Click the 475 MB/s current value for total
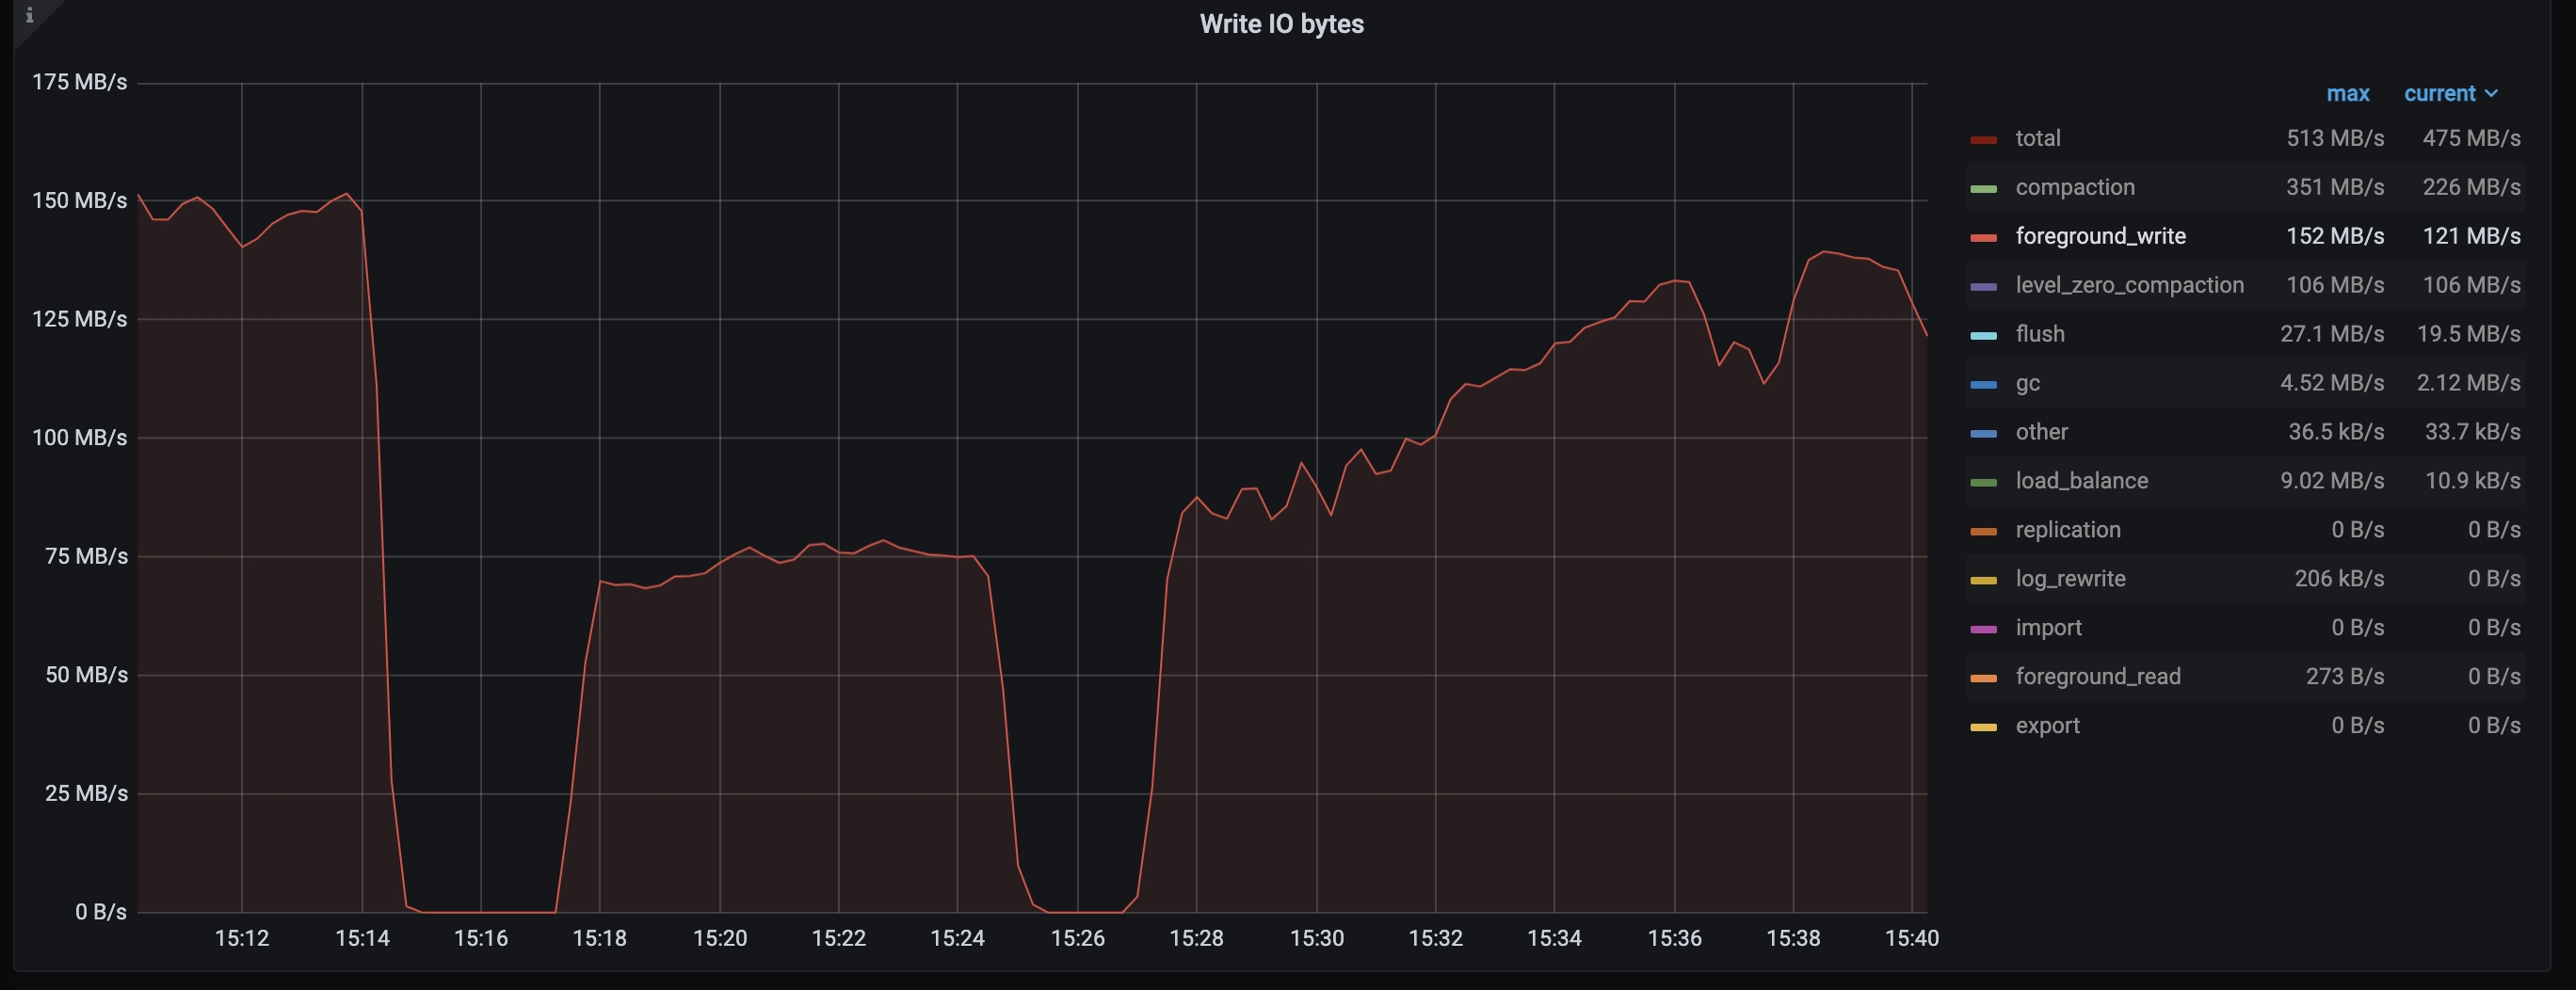Screen dimensions: 2576x990 2471,138
